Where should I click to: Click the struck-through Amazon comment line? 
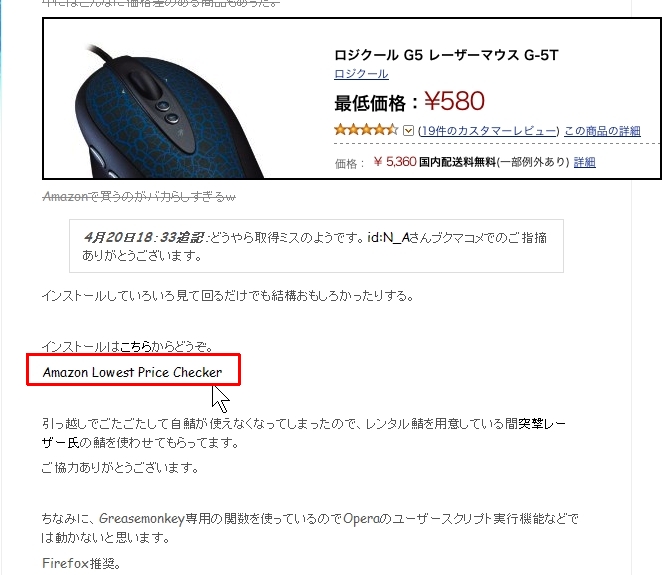click(x=139, y=196)
